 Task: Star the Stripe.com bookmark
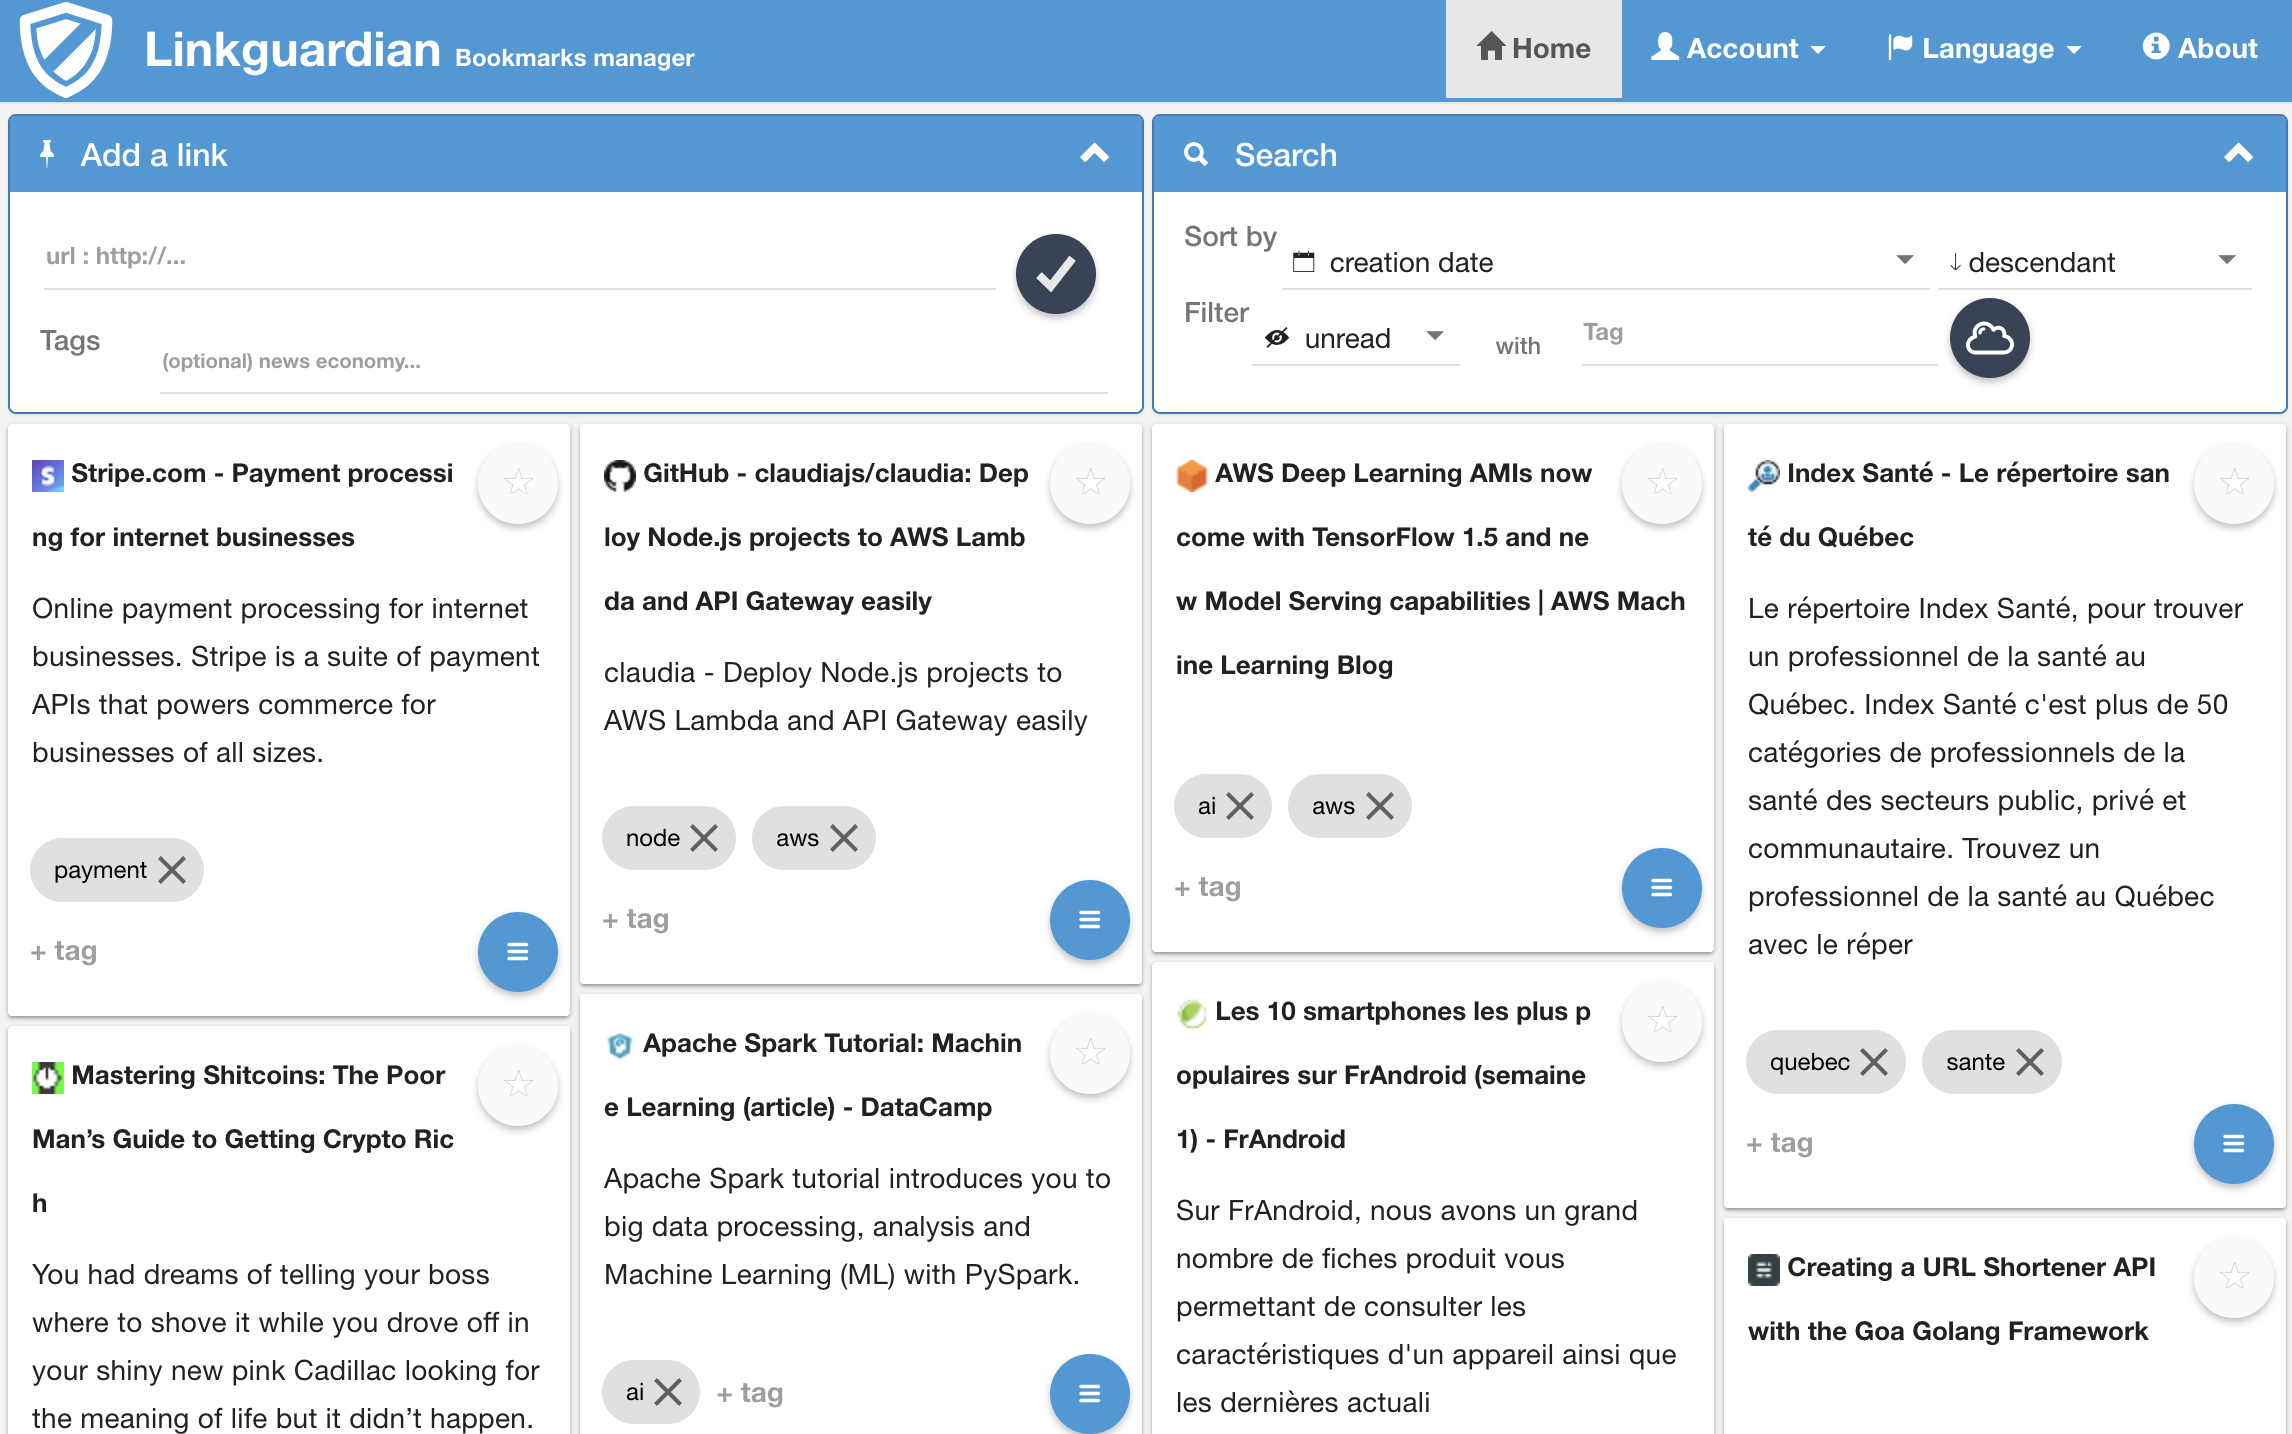(517, 483)
